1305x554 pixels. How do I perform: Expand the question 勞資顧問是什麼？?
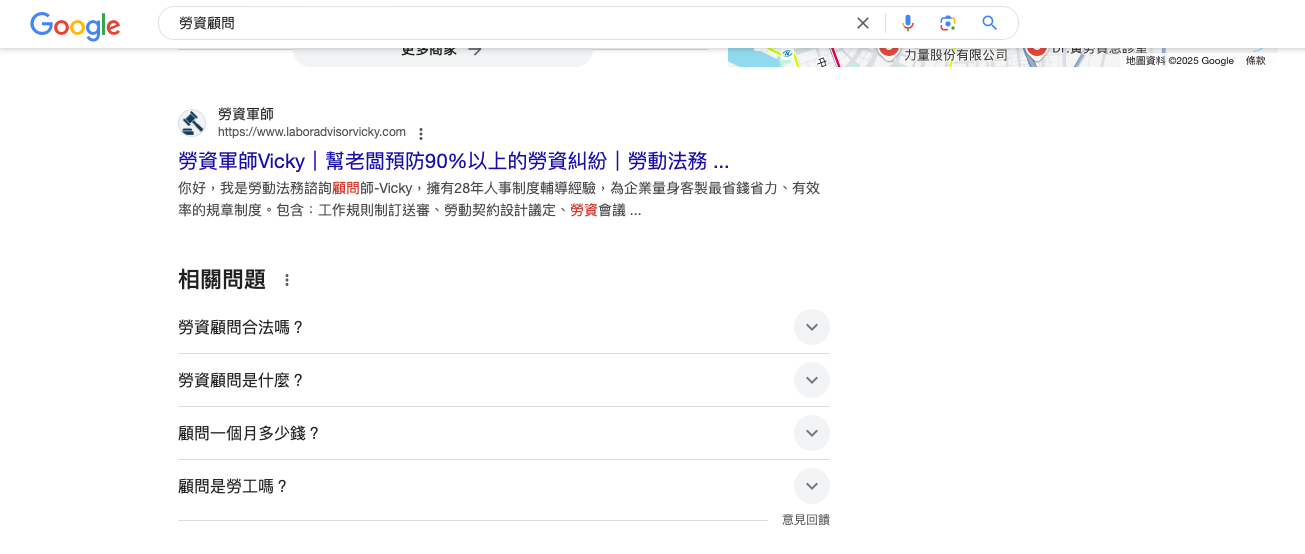[812, 380]
